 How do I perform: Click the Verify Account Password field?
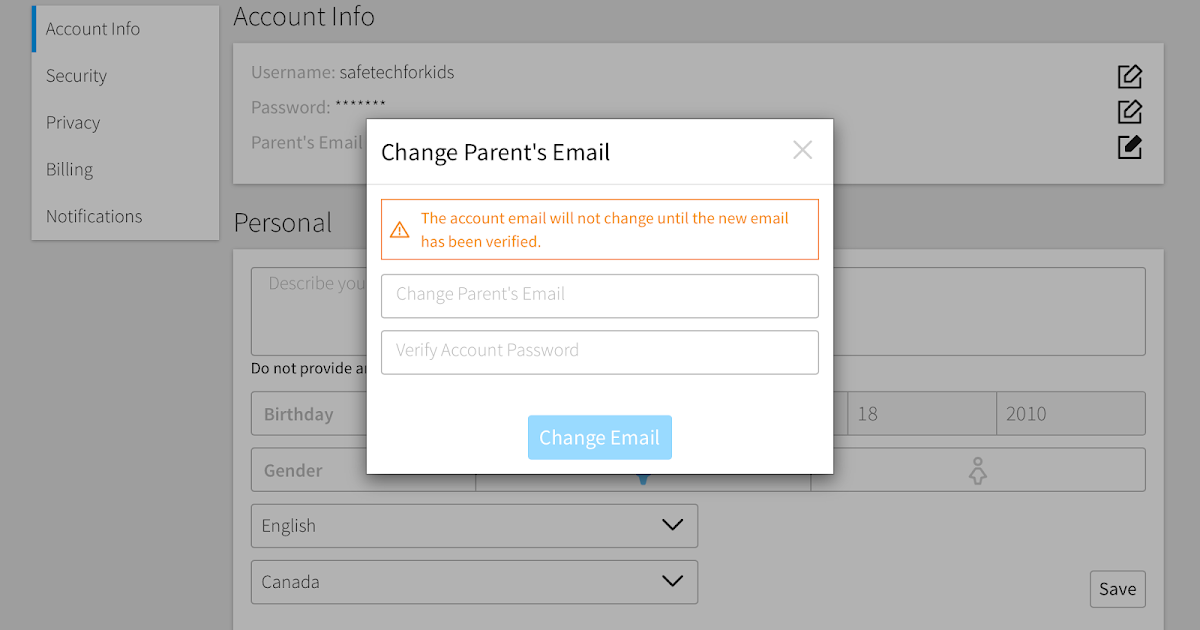(600, 351)
